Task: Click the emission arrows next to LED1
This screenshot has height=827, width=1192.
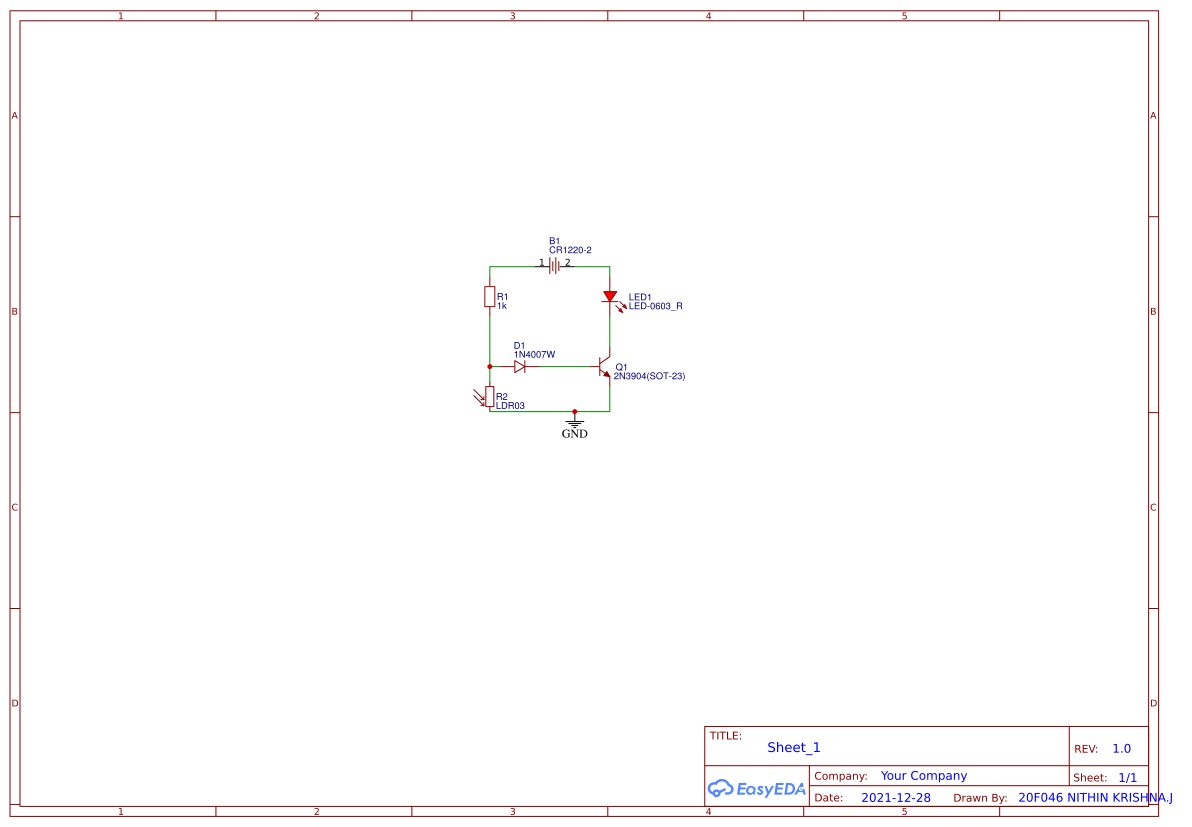Action: tap(621, 306)
